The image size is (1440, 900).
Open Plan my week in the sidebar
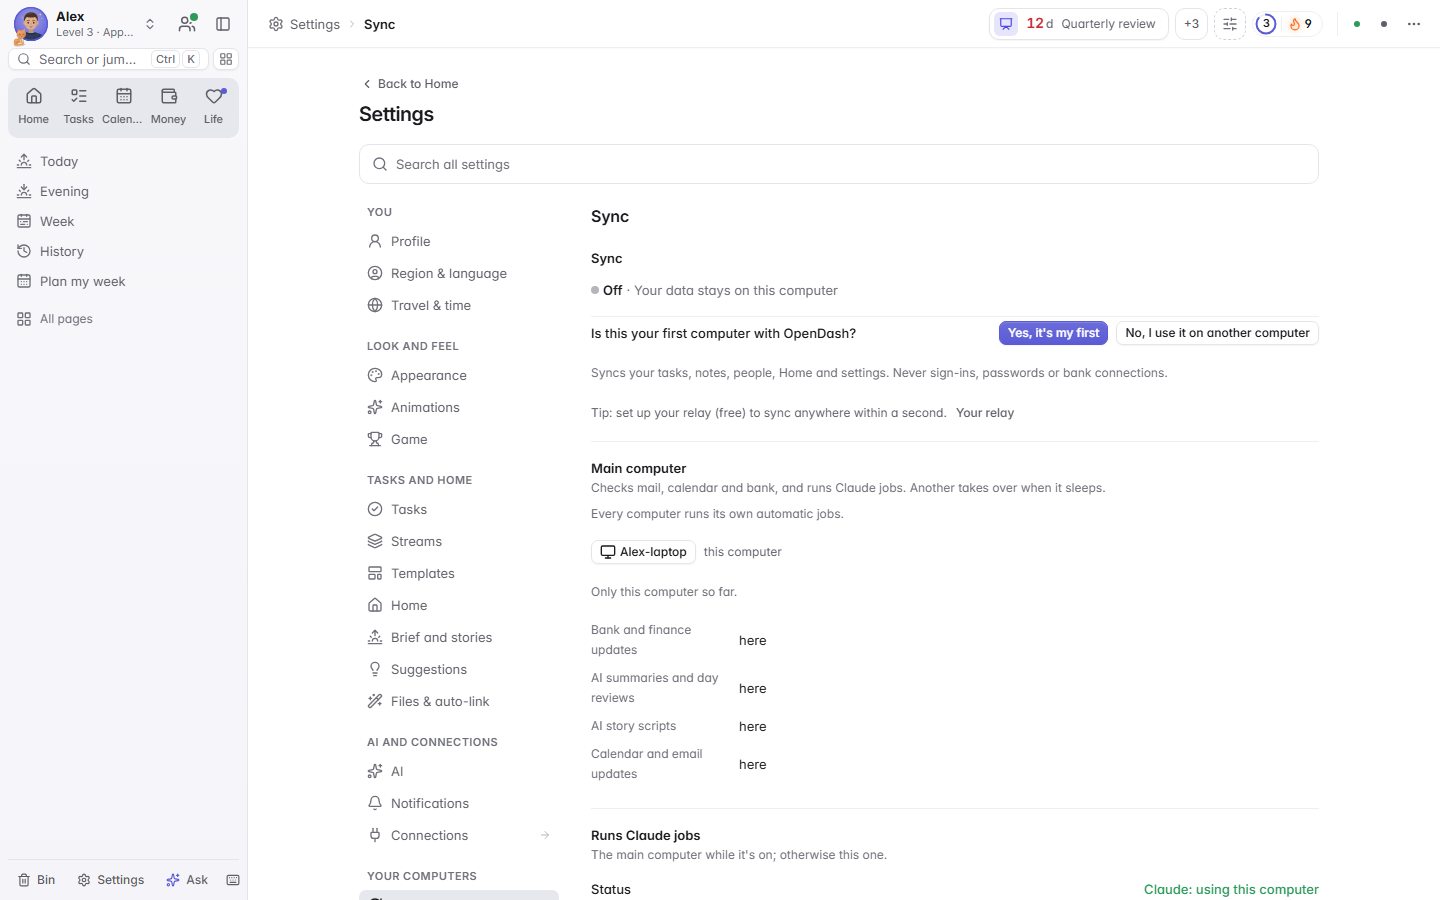tap(124, 281)
